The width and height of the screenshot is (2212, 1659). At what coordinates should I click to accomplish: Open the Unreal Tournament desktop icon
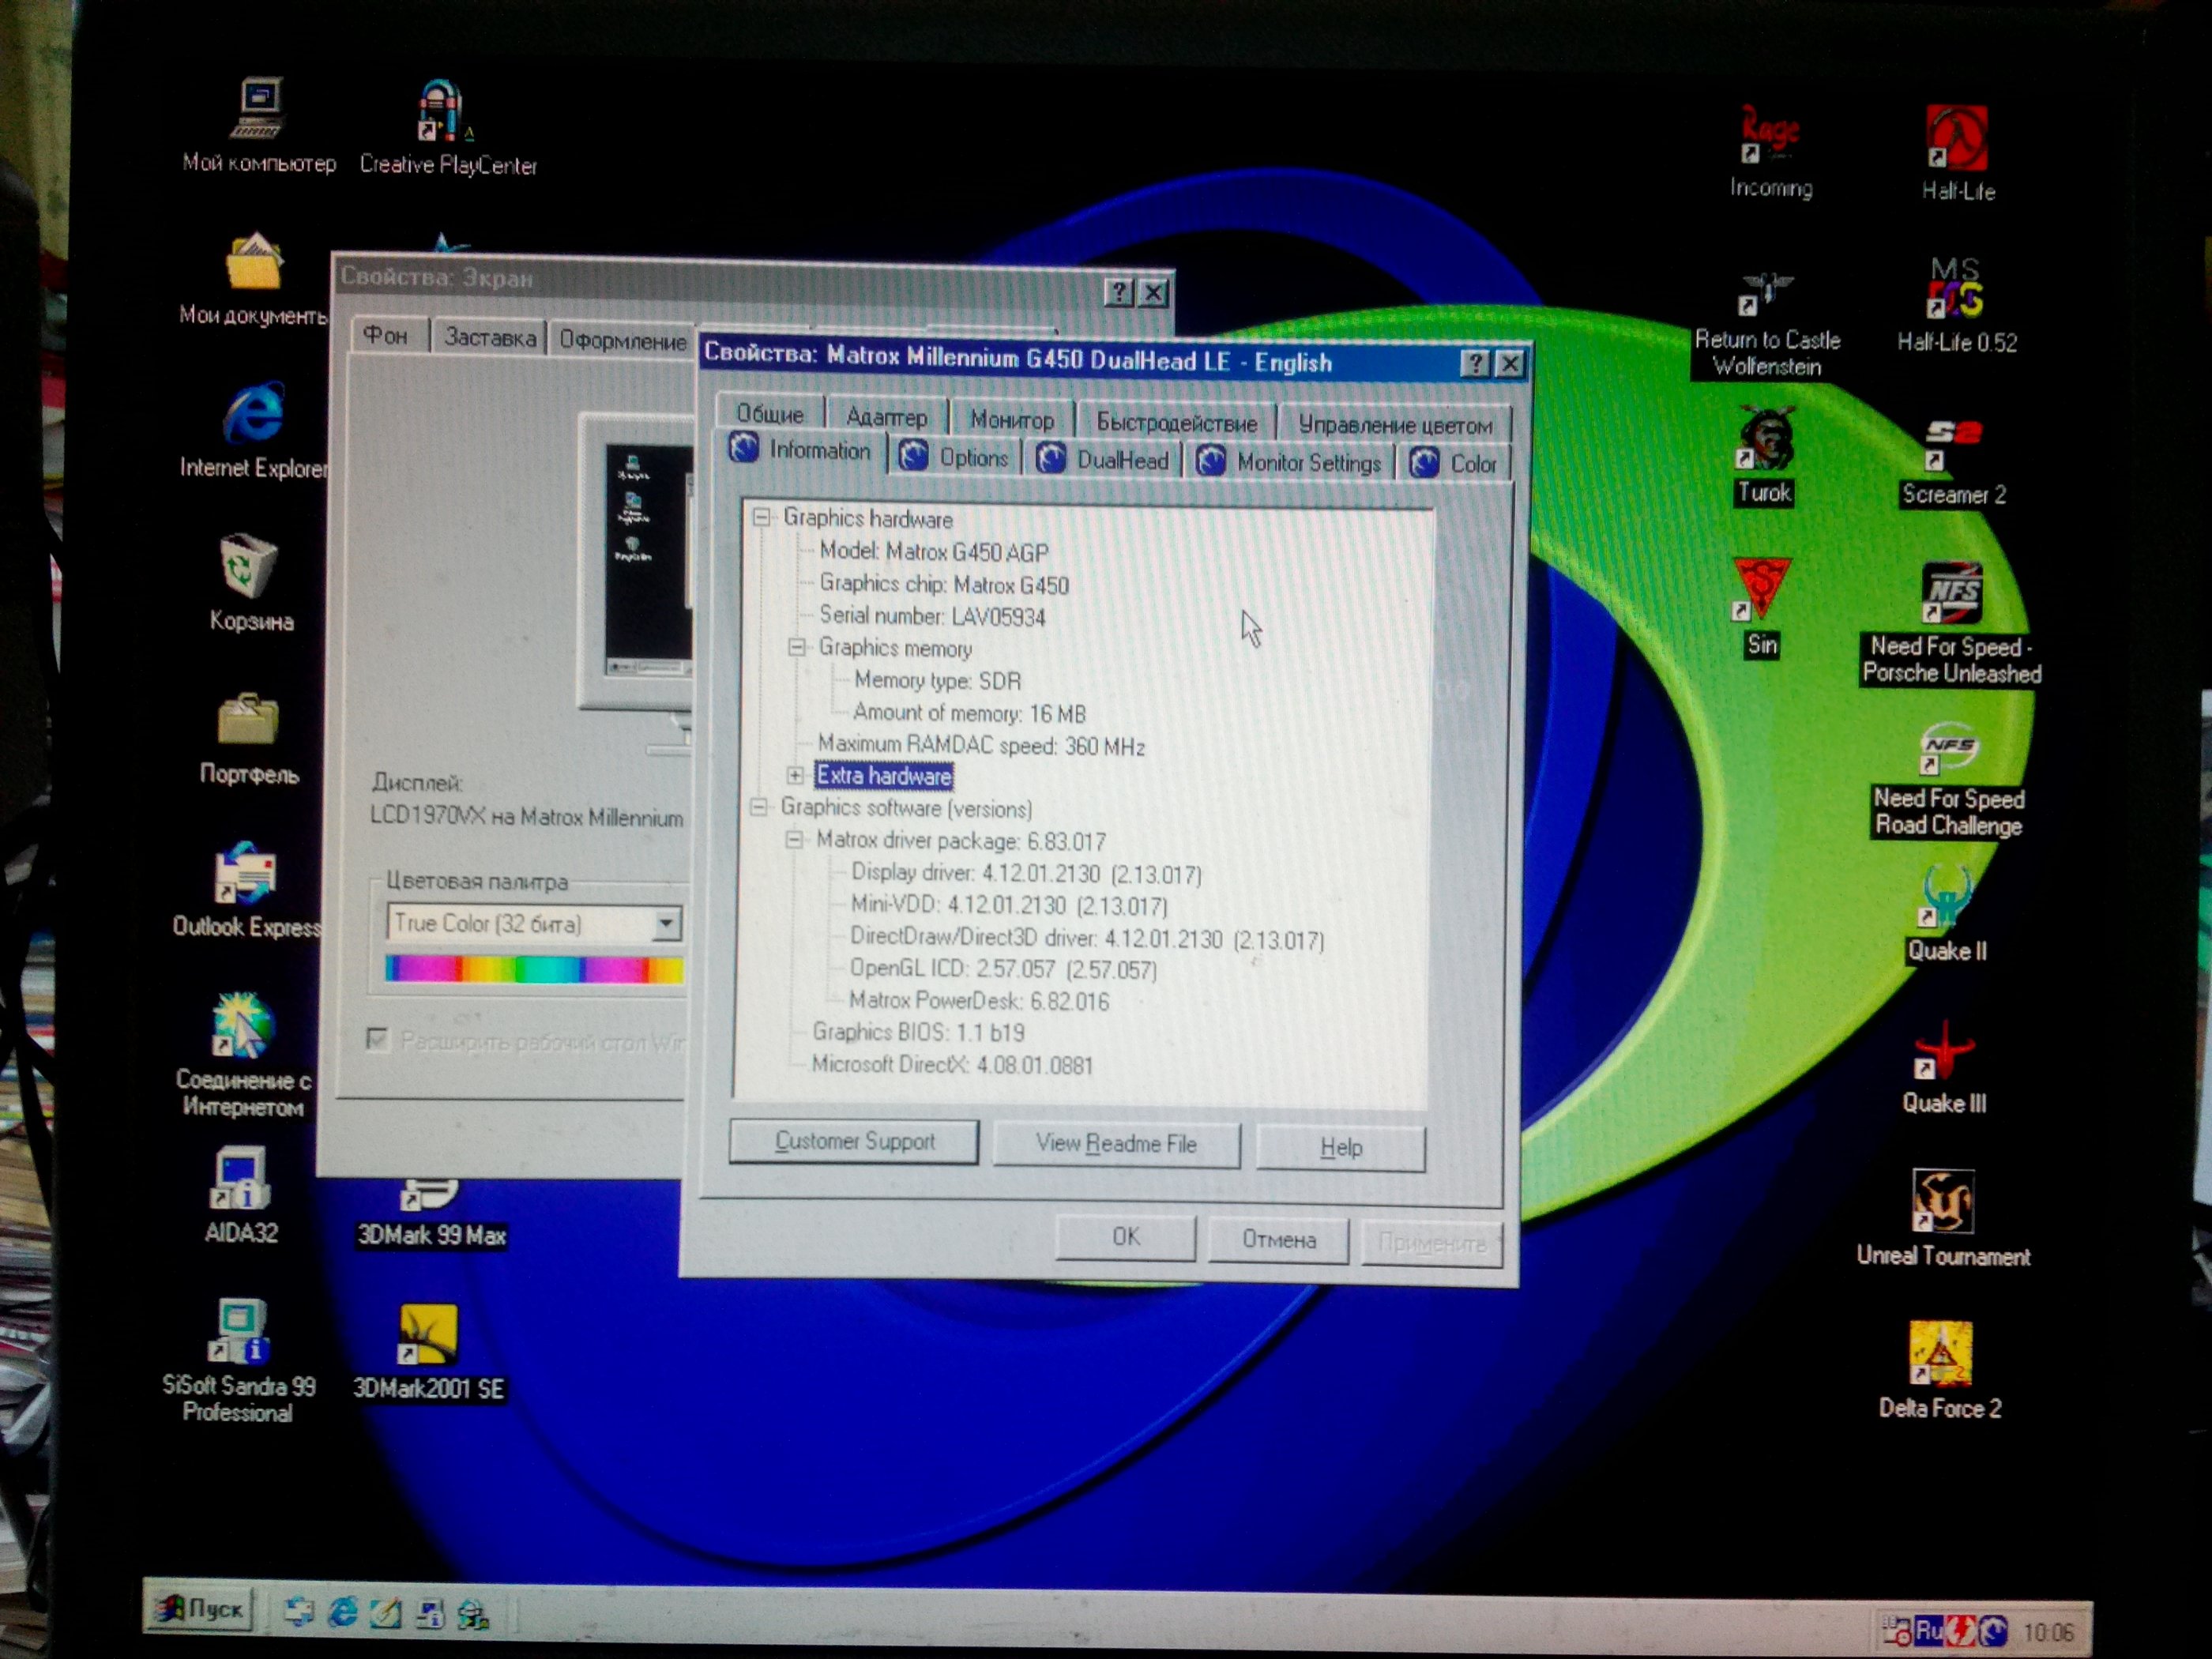pyautogui.click(x=1942, y=1204)
